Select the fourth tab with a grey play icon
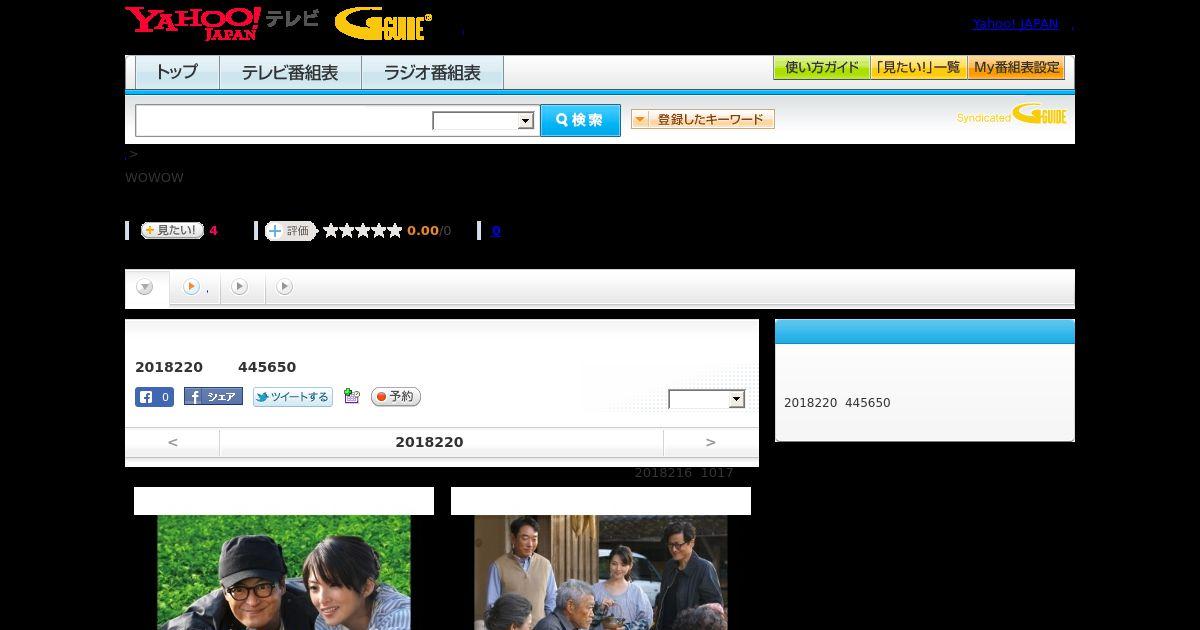The height and width of the screenshot is (630, 1200). click(285, 287)
